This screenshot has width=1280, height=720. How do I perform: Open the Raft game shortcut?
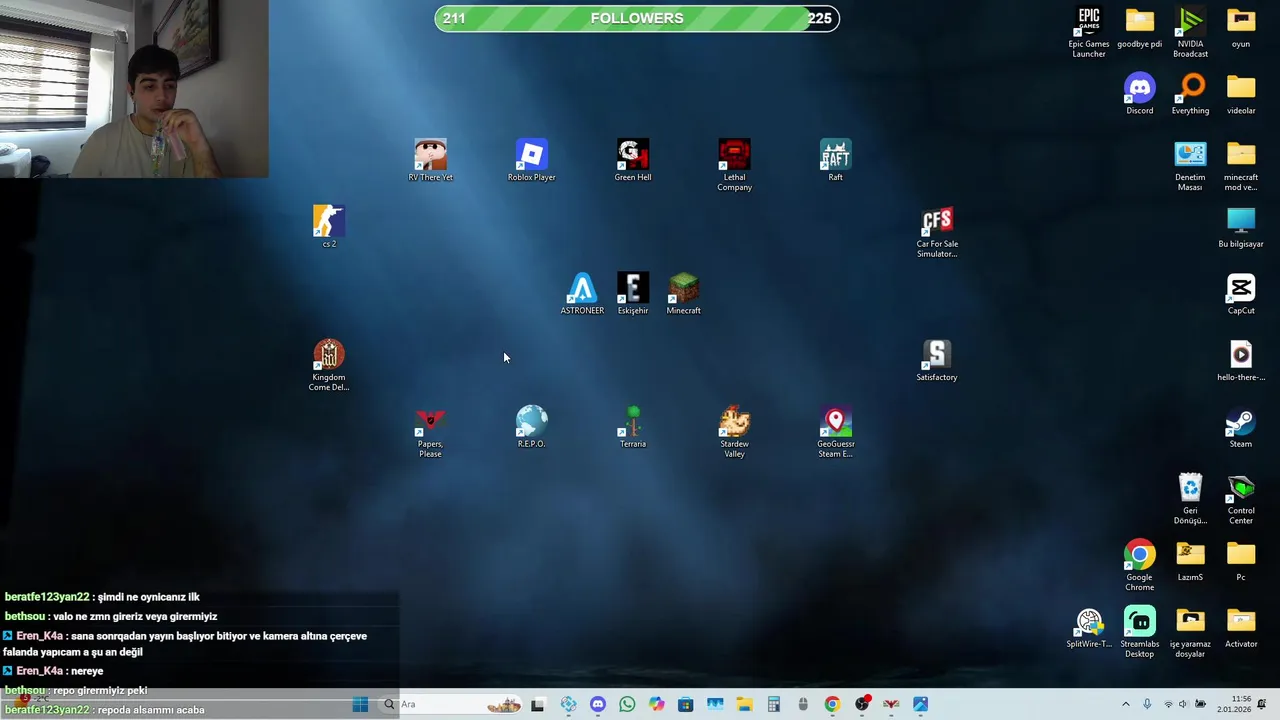(835, 161)
